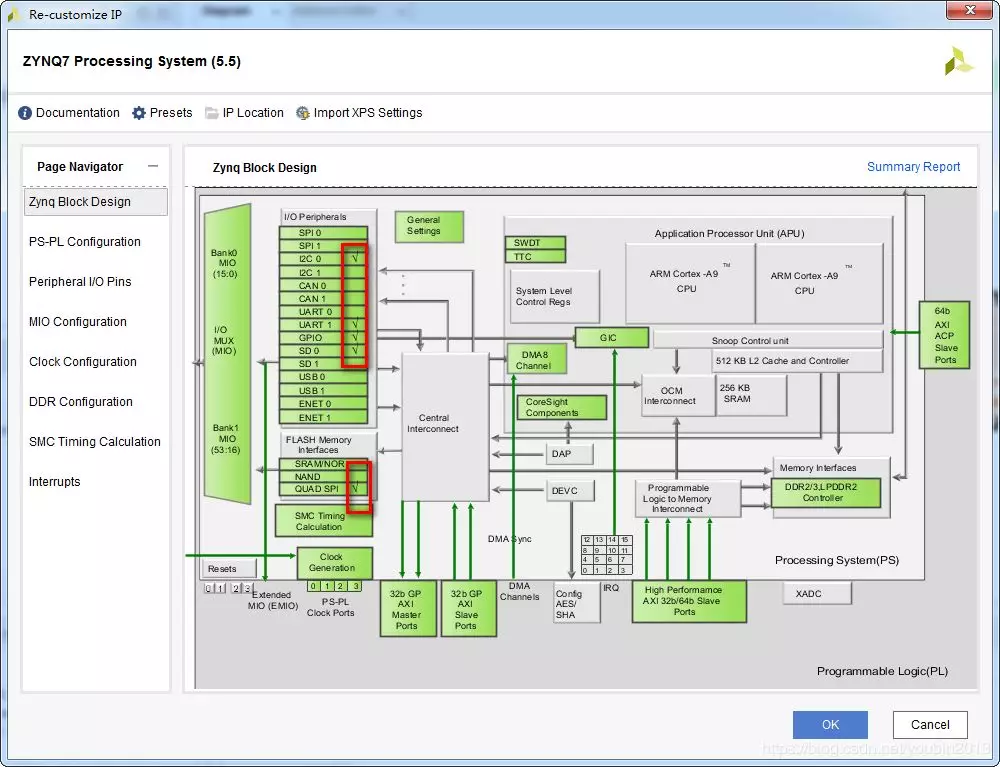This screenshot has width=1000, height=767.
Task: Open Interrupts page in navigator
Action: tap(55, 482)
